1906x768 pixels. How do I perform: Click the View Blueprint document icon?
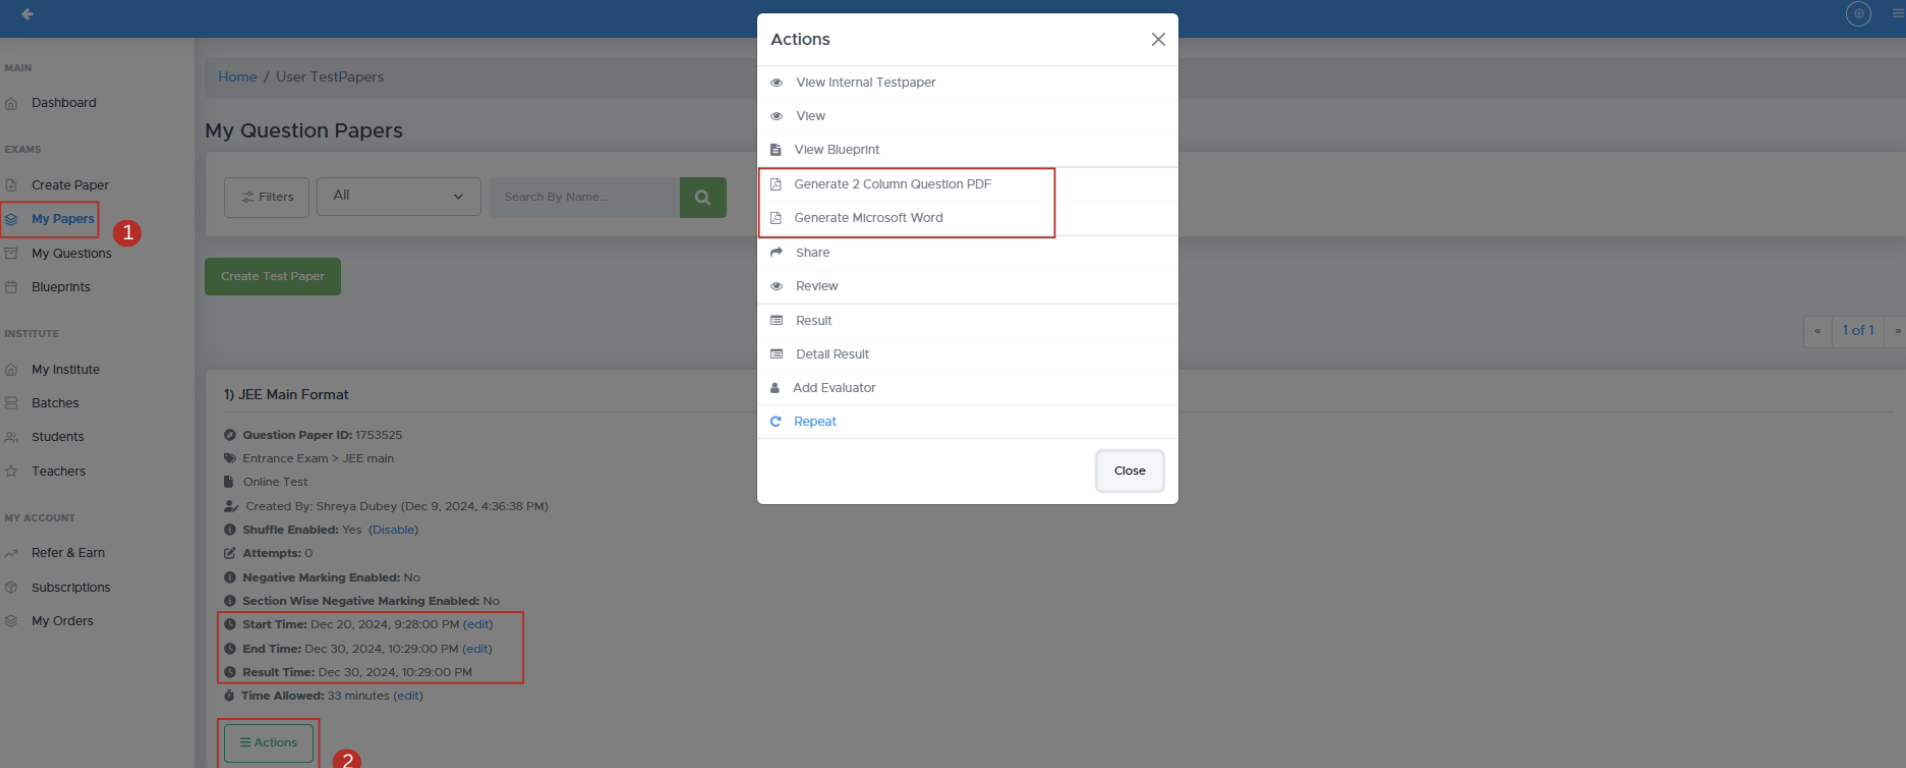776,150
